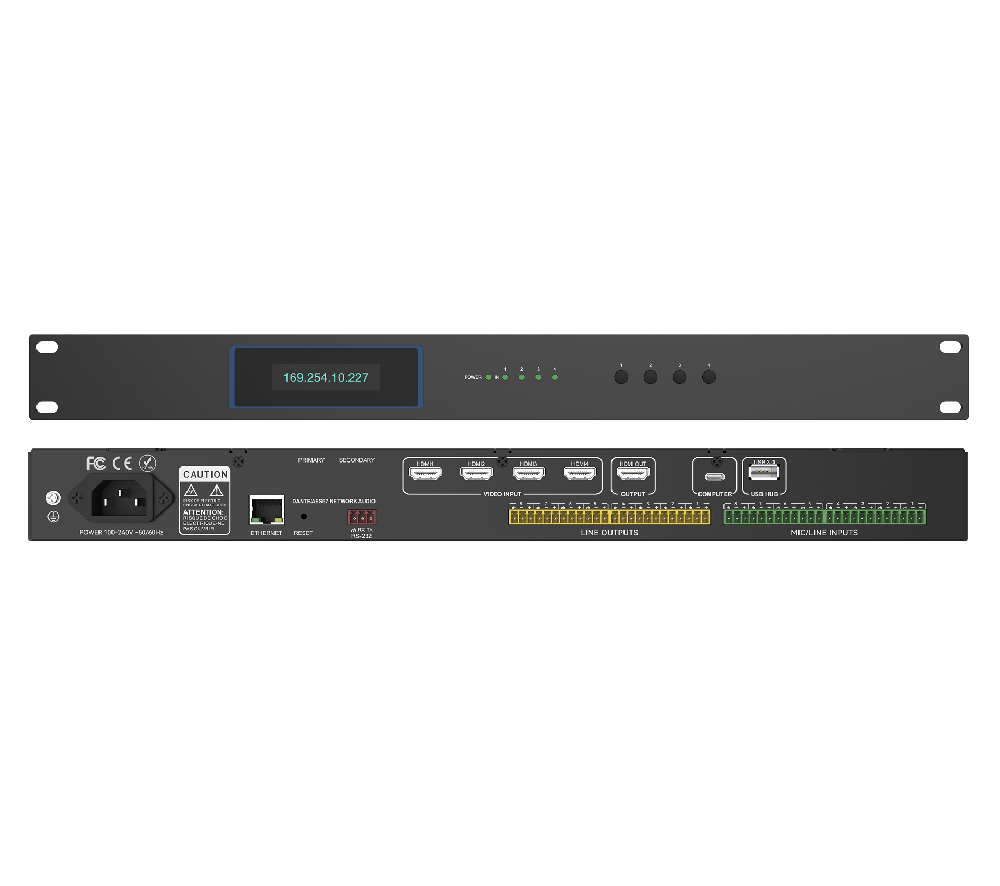Click the HDMI 1 input port

point(425,473)
